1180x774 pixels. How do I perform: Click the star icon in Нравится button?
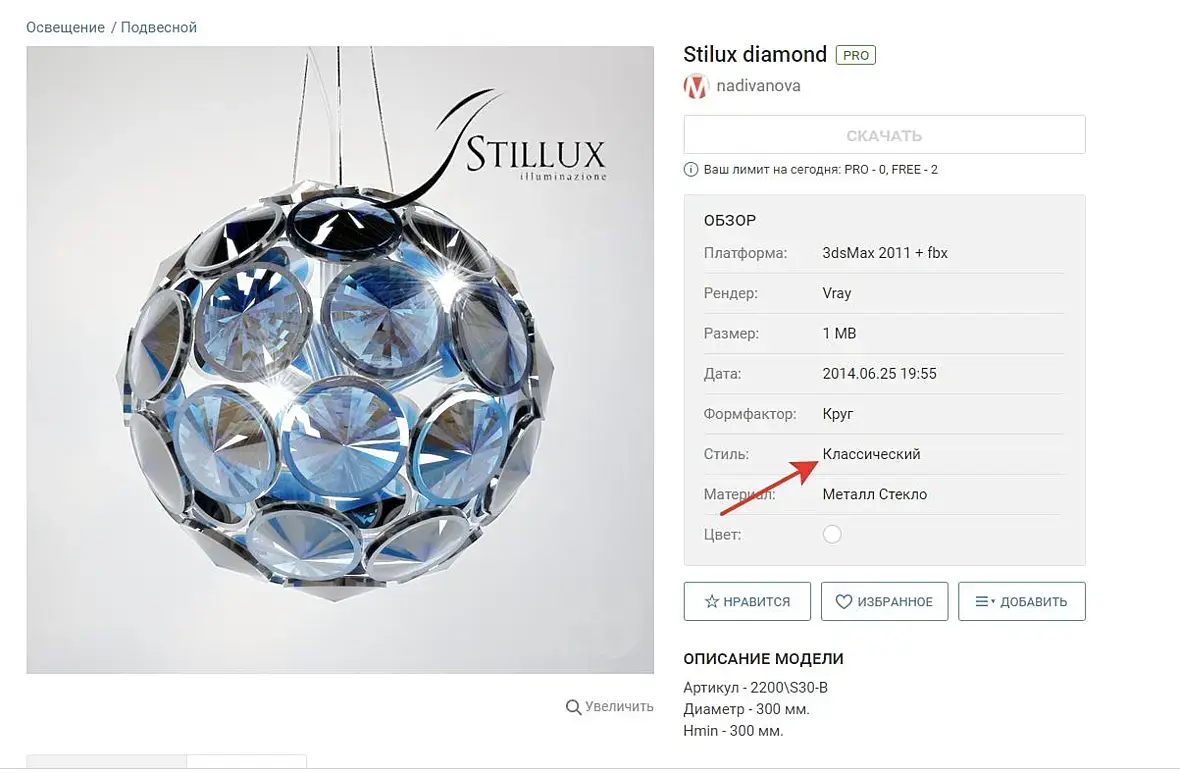coord(711,601)
